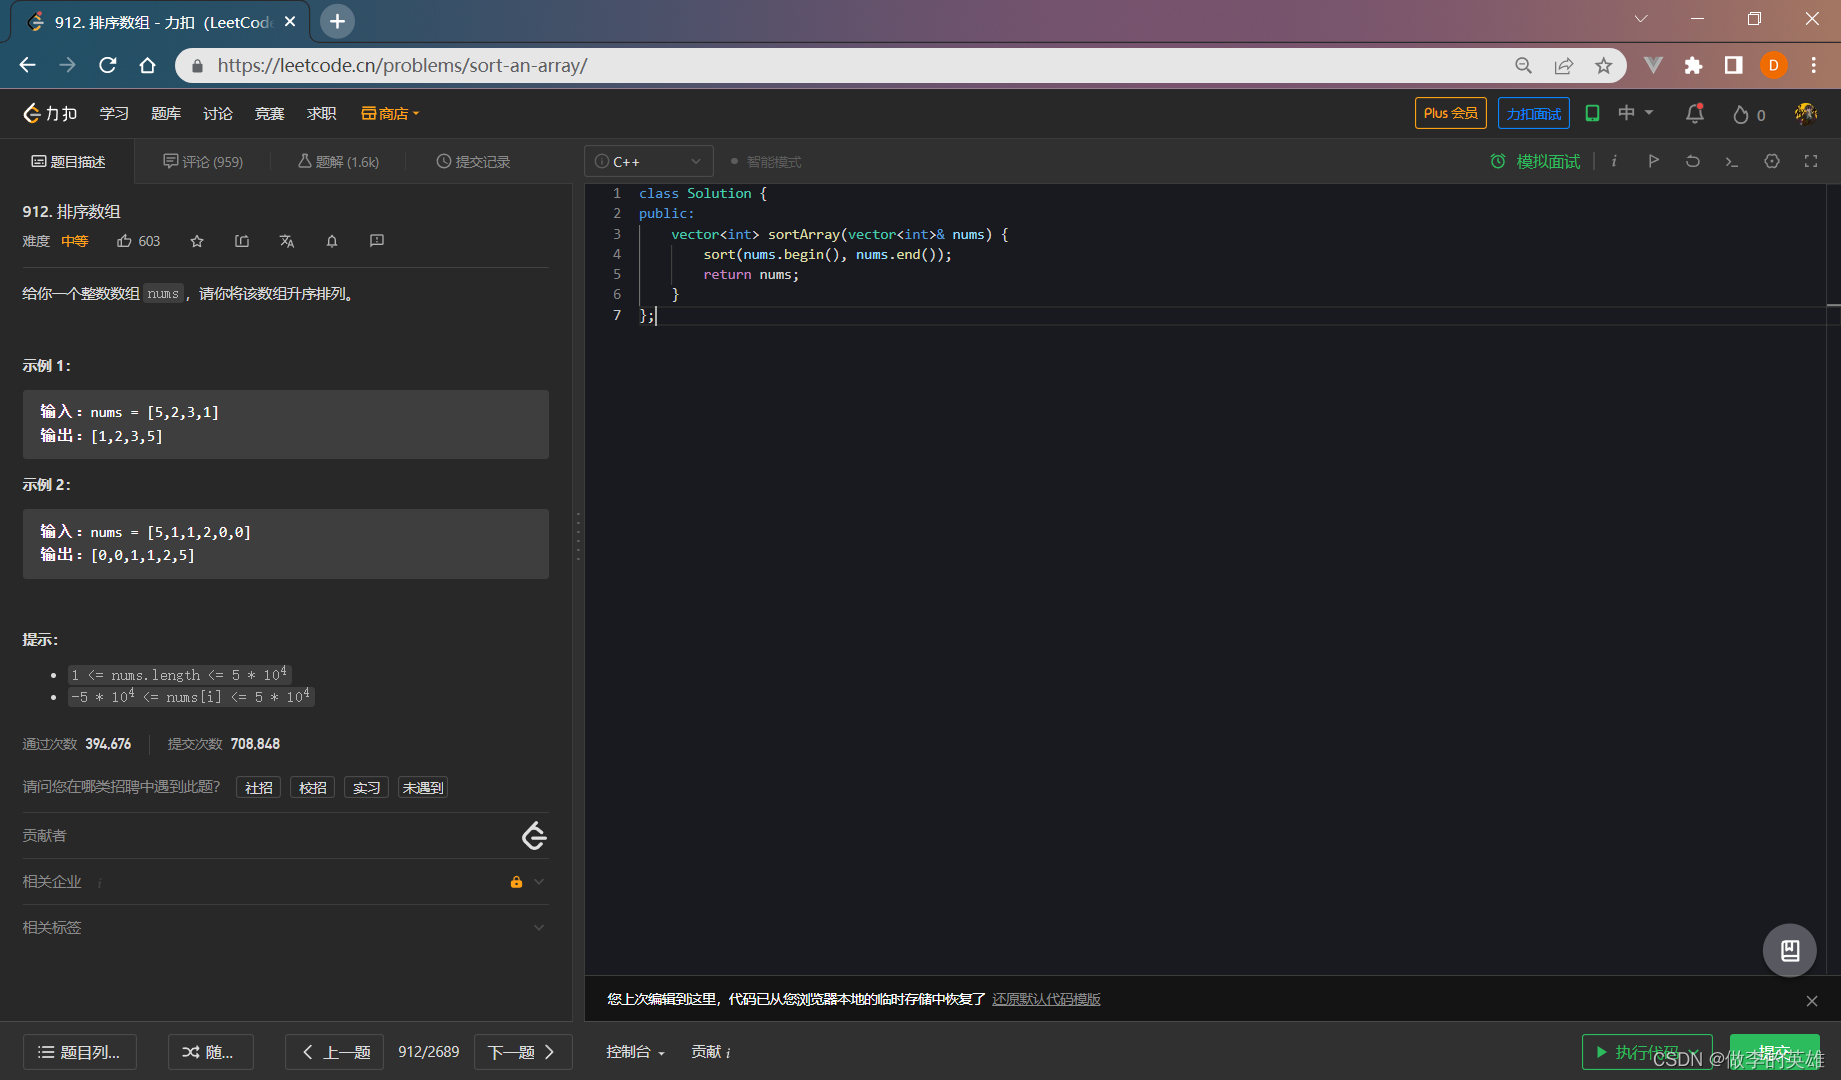
Task: Reload the browser page
Action: point(108,65)
